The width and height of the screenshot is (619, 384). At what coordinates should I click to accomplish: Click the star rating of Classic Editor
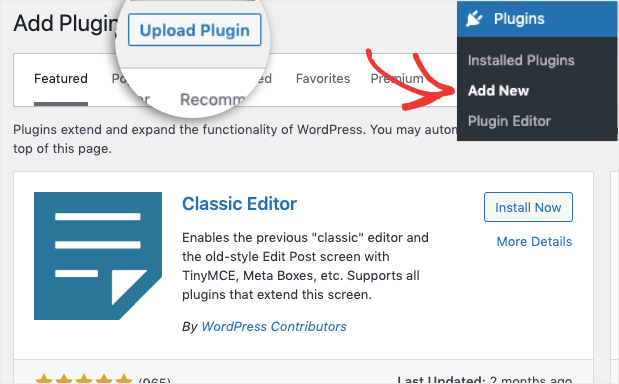click(x=84, y=379)
